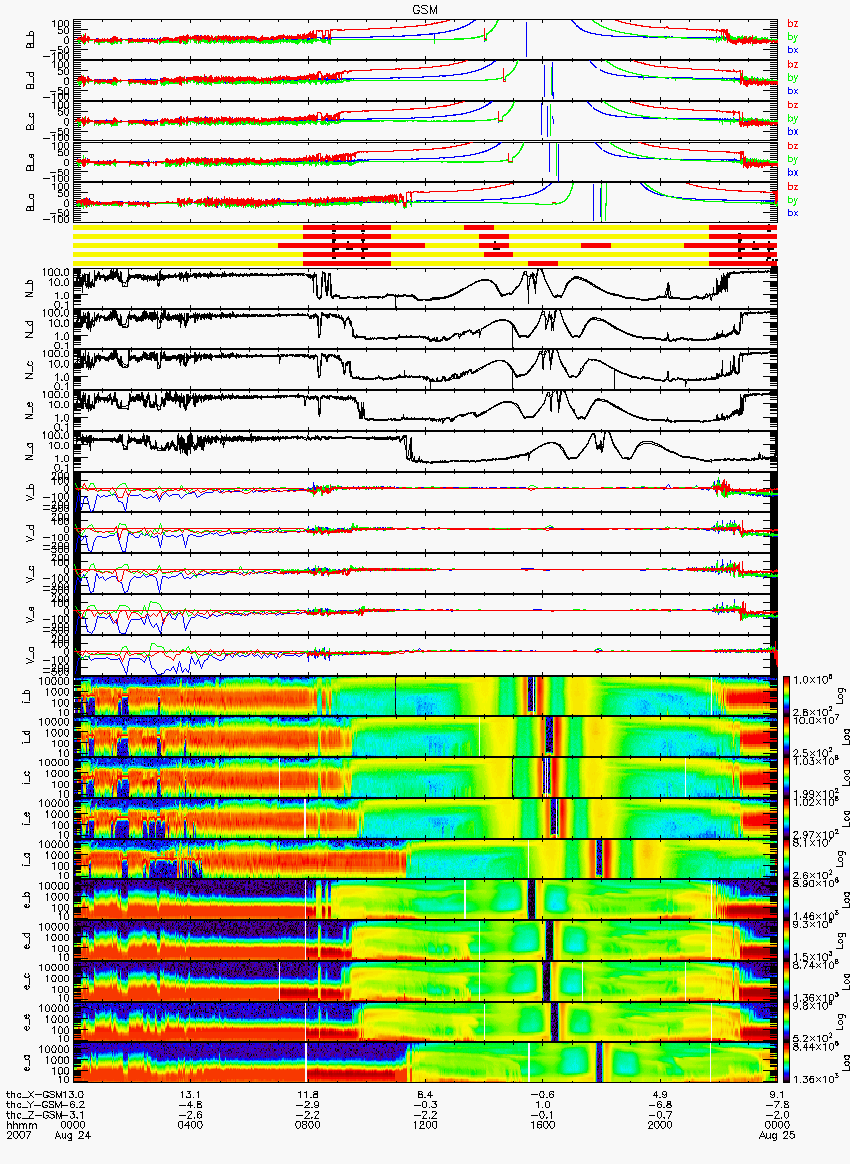Viewport: 850px width, 1164px height.
Task: Click inside the V_c velocity plot
Action: tap(425, 573)
